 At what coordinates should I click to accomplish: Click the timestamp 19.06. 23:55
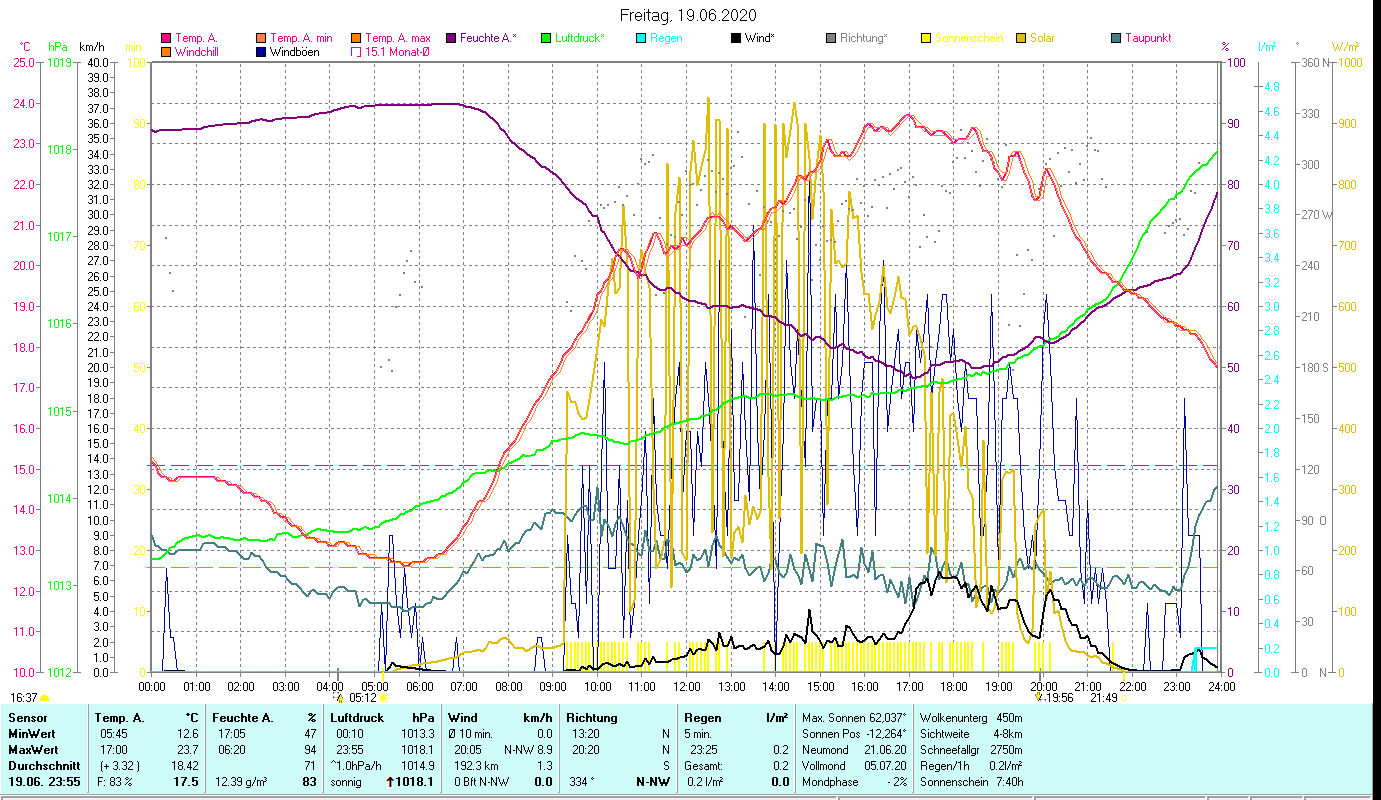click(44, 782)
